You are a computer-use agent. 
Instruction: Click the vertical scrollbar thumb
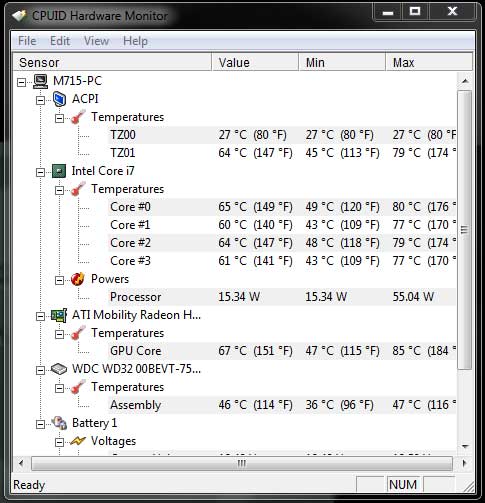coord(465,230)
